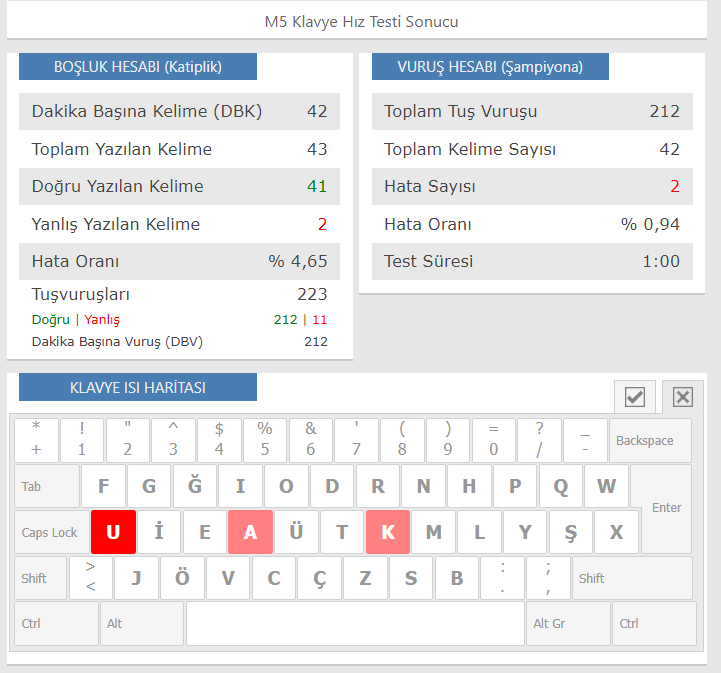Click the % 0,94 error rate value
This screenshot has width=721, height=673.
pos(650,224)
